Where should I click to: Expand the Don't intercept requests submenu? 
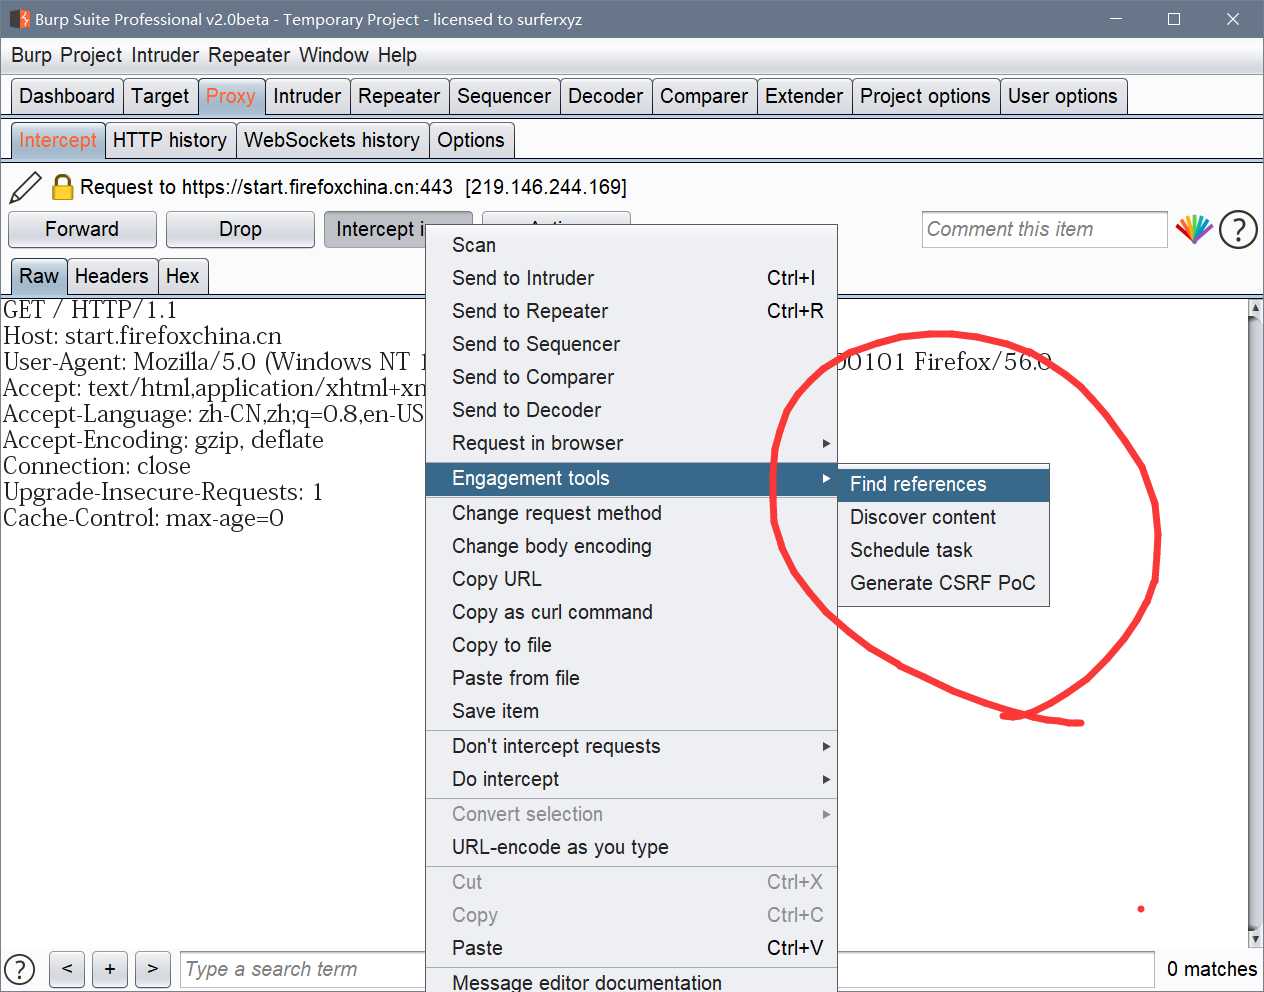point(631,746)
